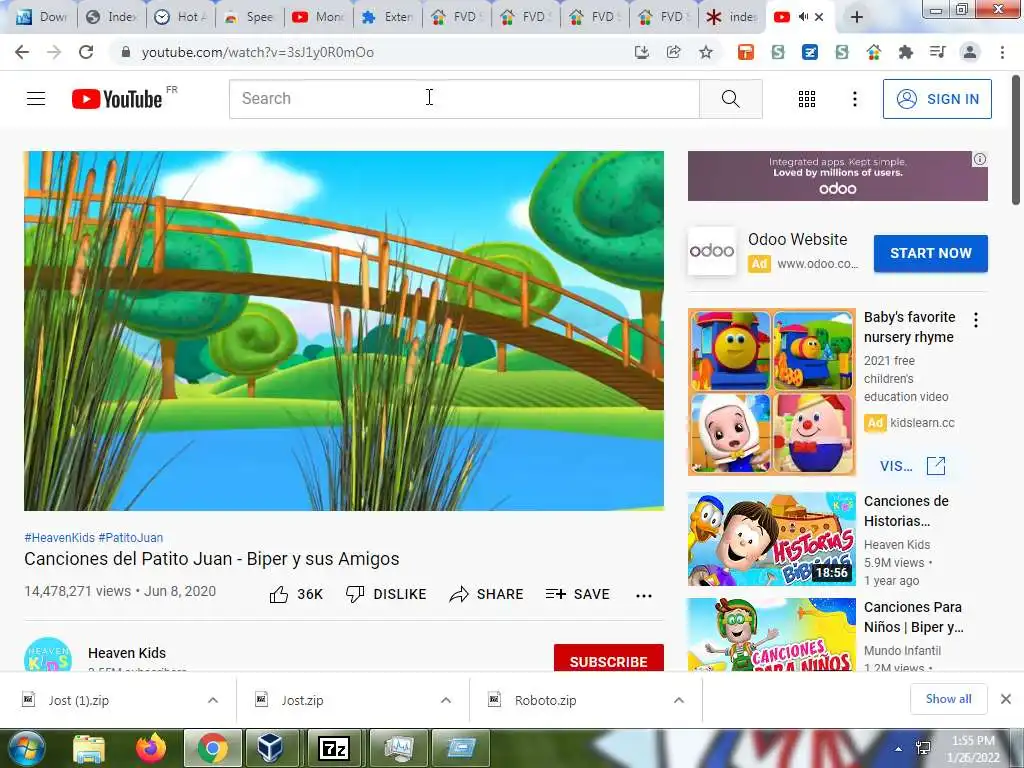Click the FVD house extension icon in toolbar
This screenshot has height=768, width=1024.
coord(874,52)
